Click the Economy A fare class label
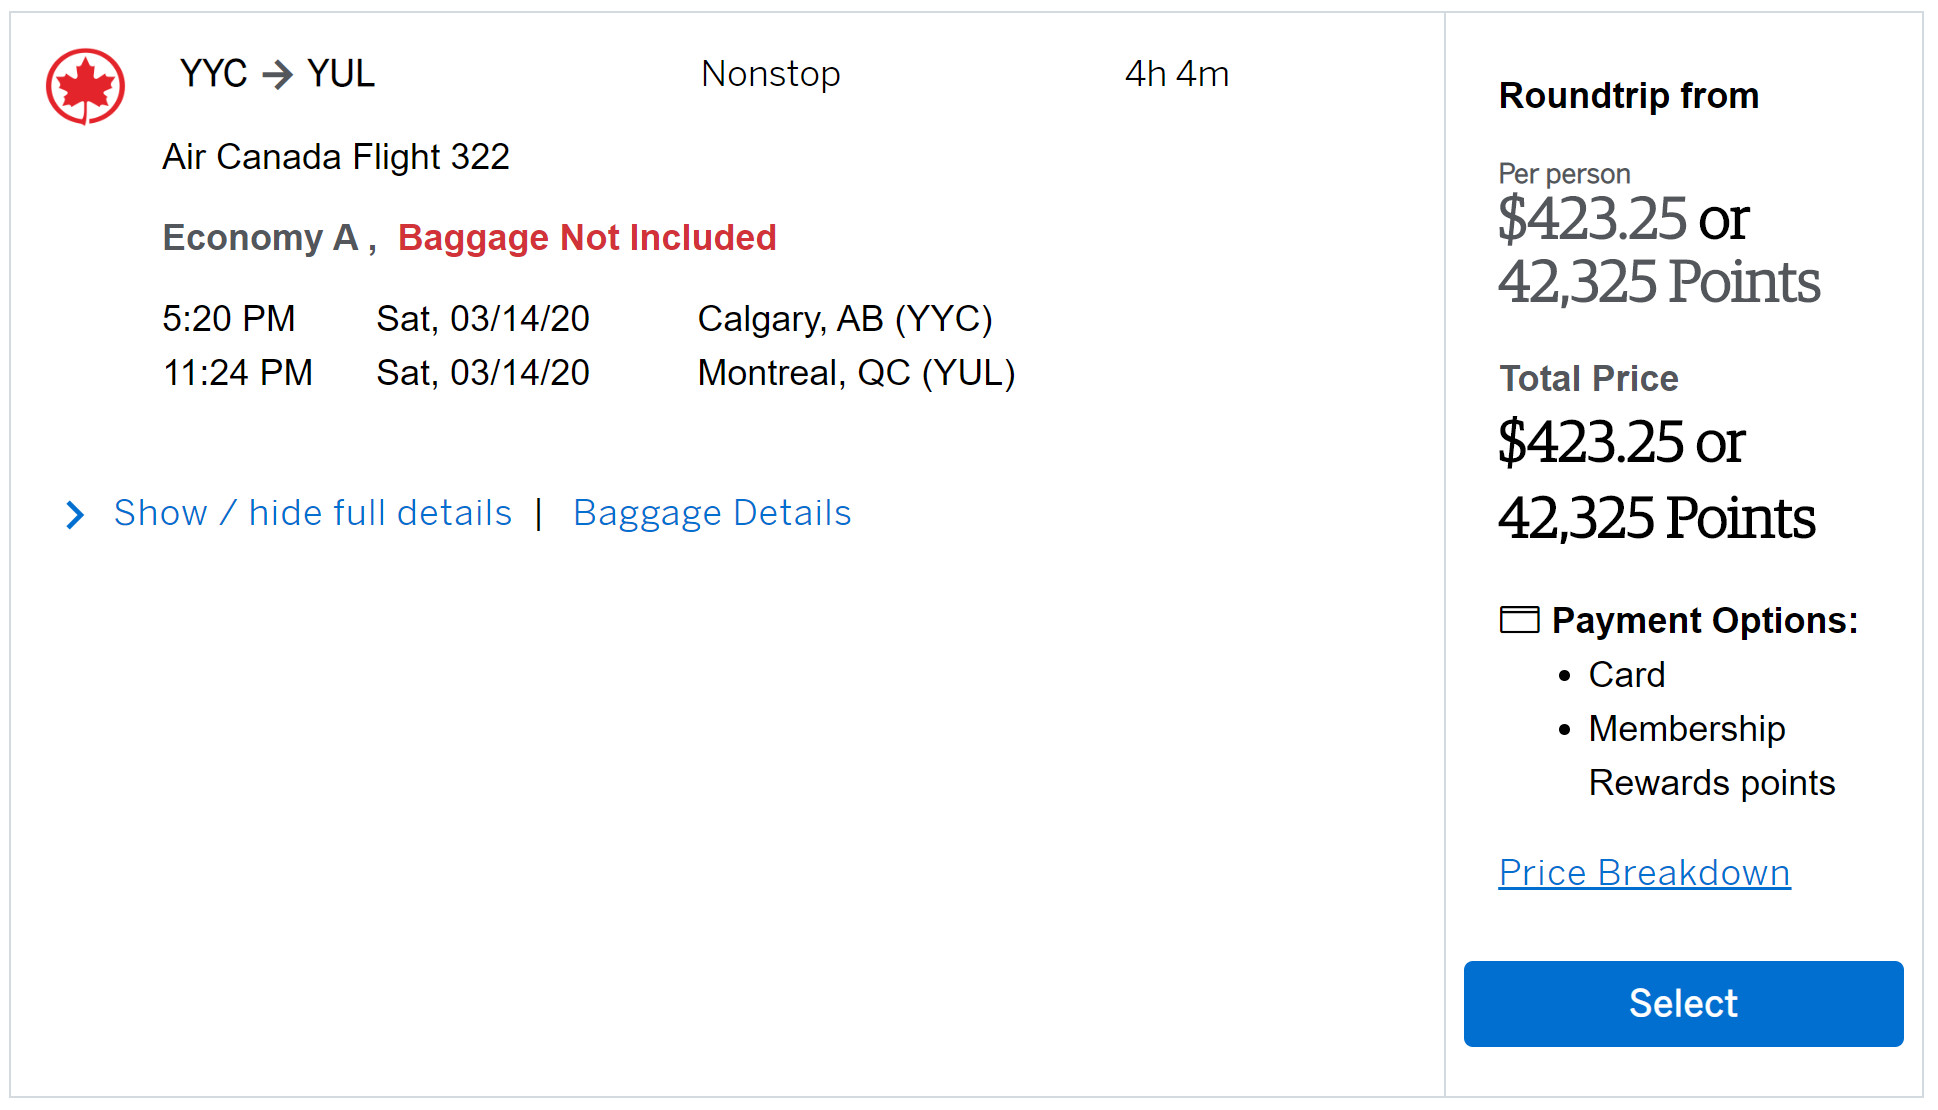 (260, 238)
